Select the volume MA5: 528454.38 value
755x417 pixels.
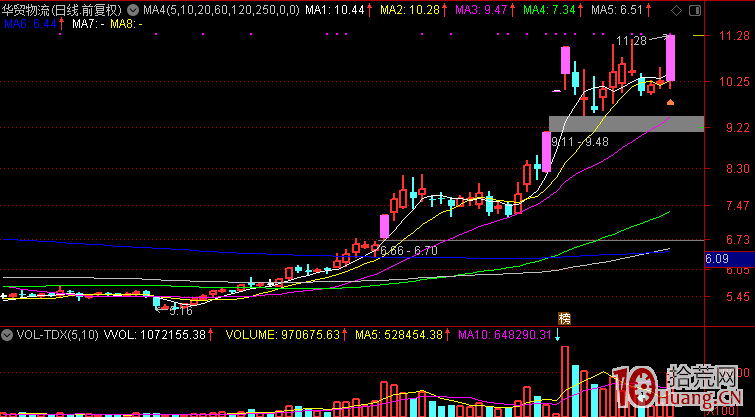click(399, 335)
